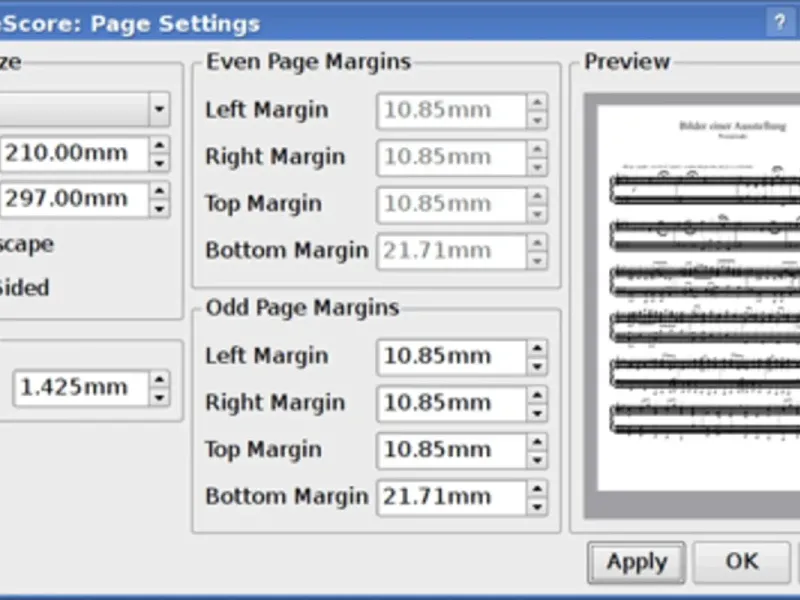
Task: Toggle the Two Sided option
Action: point(25,288)
